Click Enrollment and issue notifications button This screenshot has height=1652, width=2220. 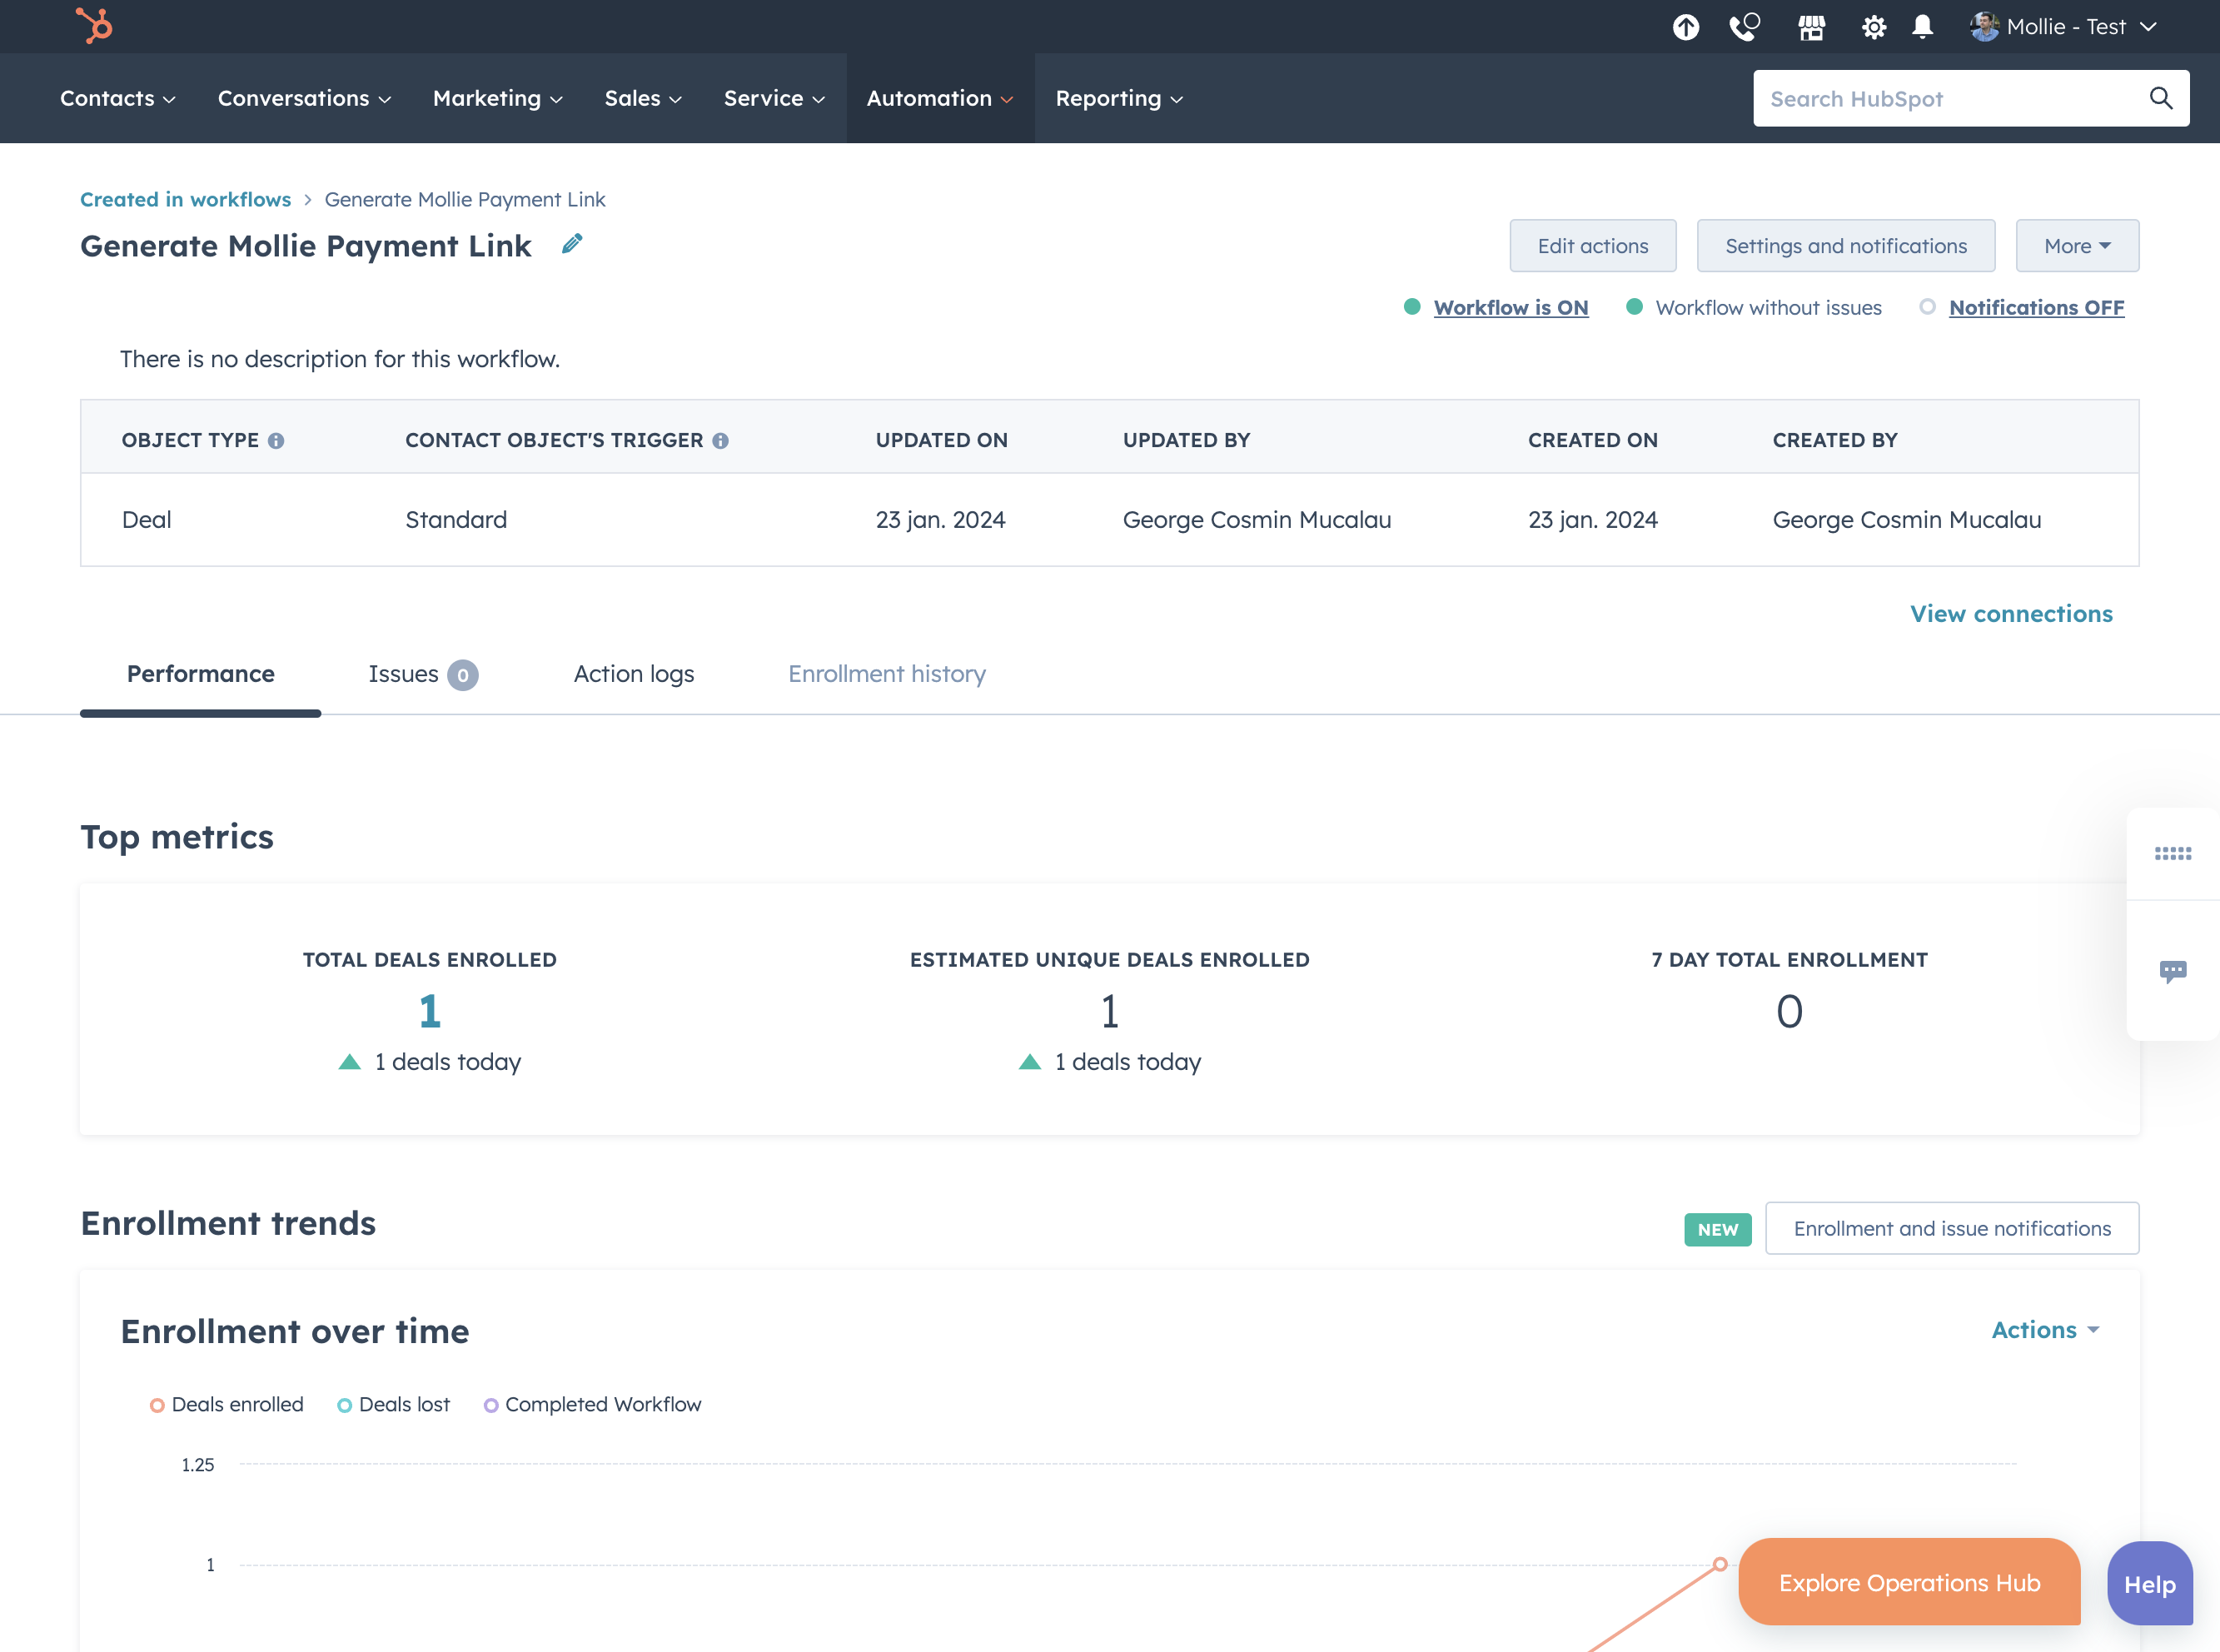point(1952,1228)
